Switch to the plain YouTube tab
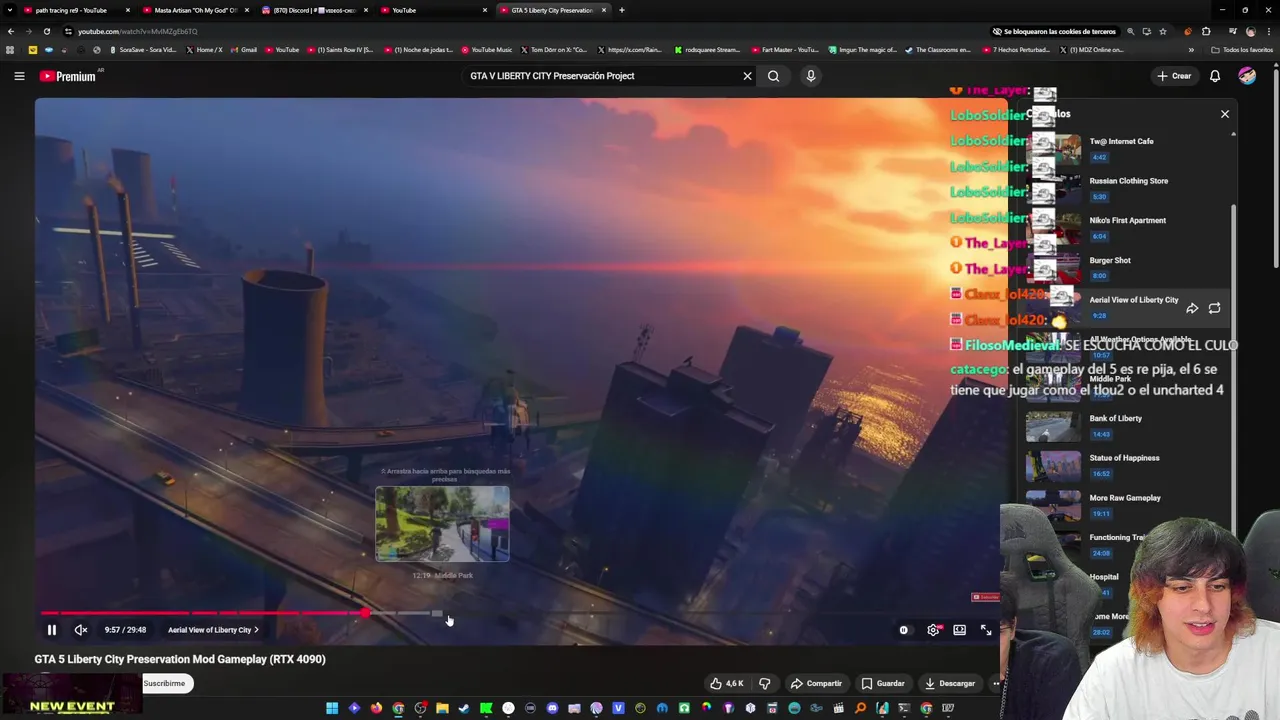The width and height of the screenshot is (1280, 720). click(x=433, y=10)
